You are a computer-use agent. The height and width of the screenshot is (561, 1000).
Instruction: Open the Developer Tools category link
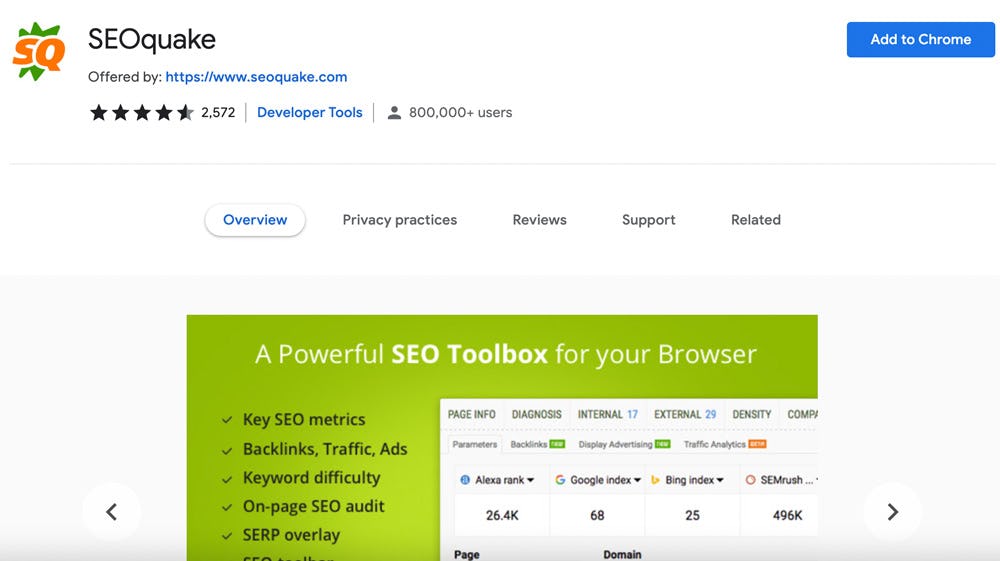tap(309, 112)
